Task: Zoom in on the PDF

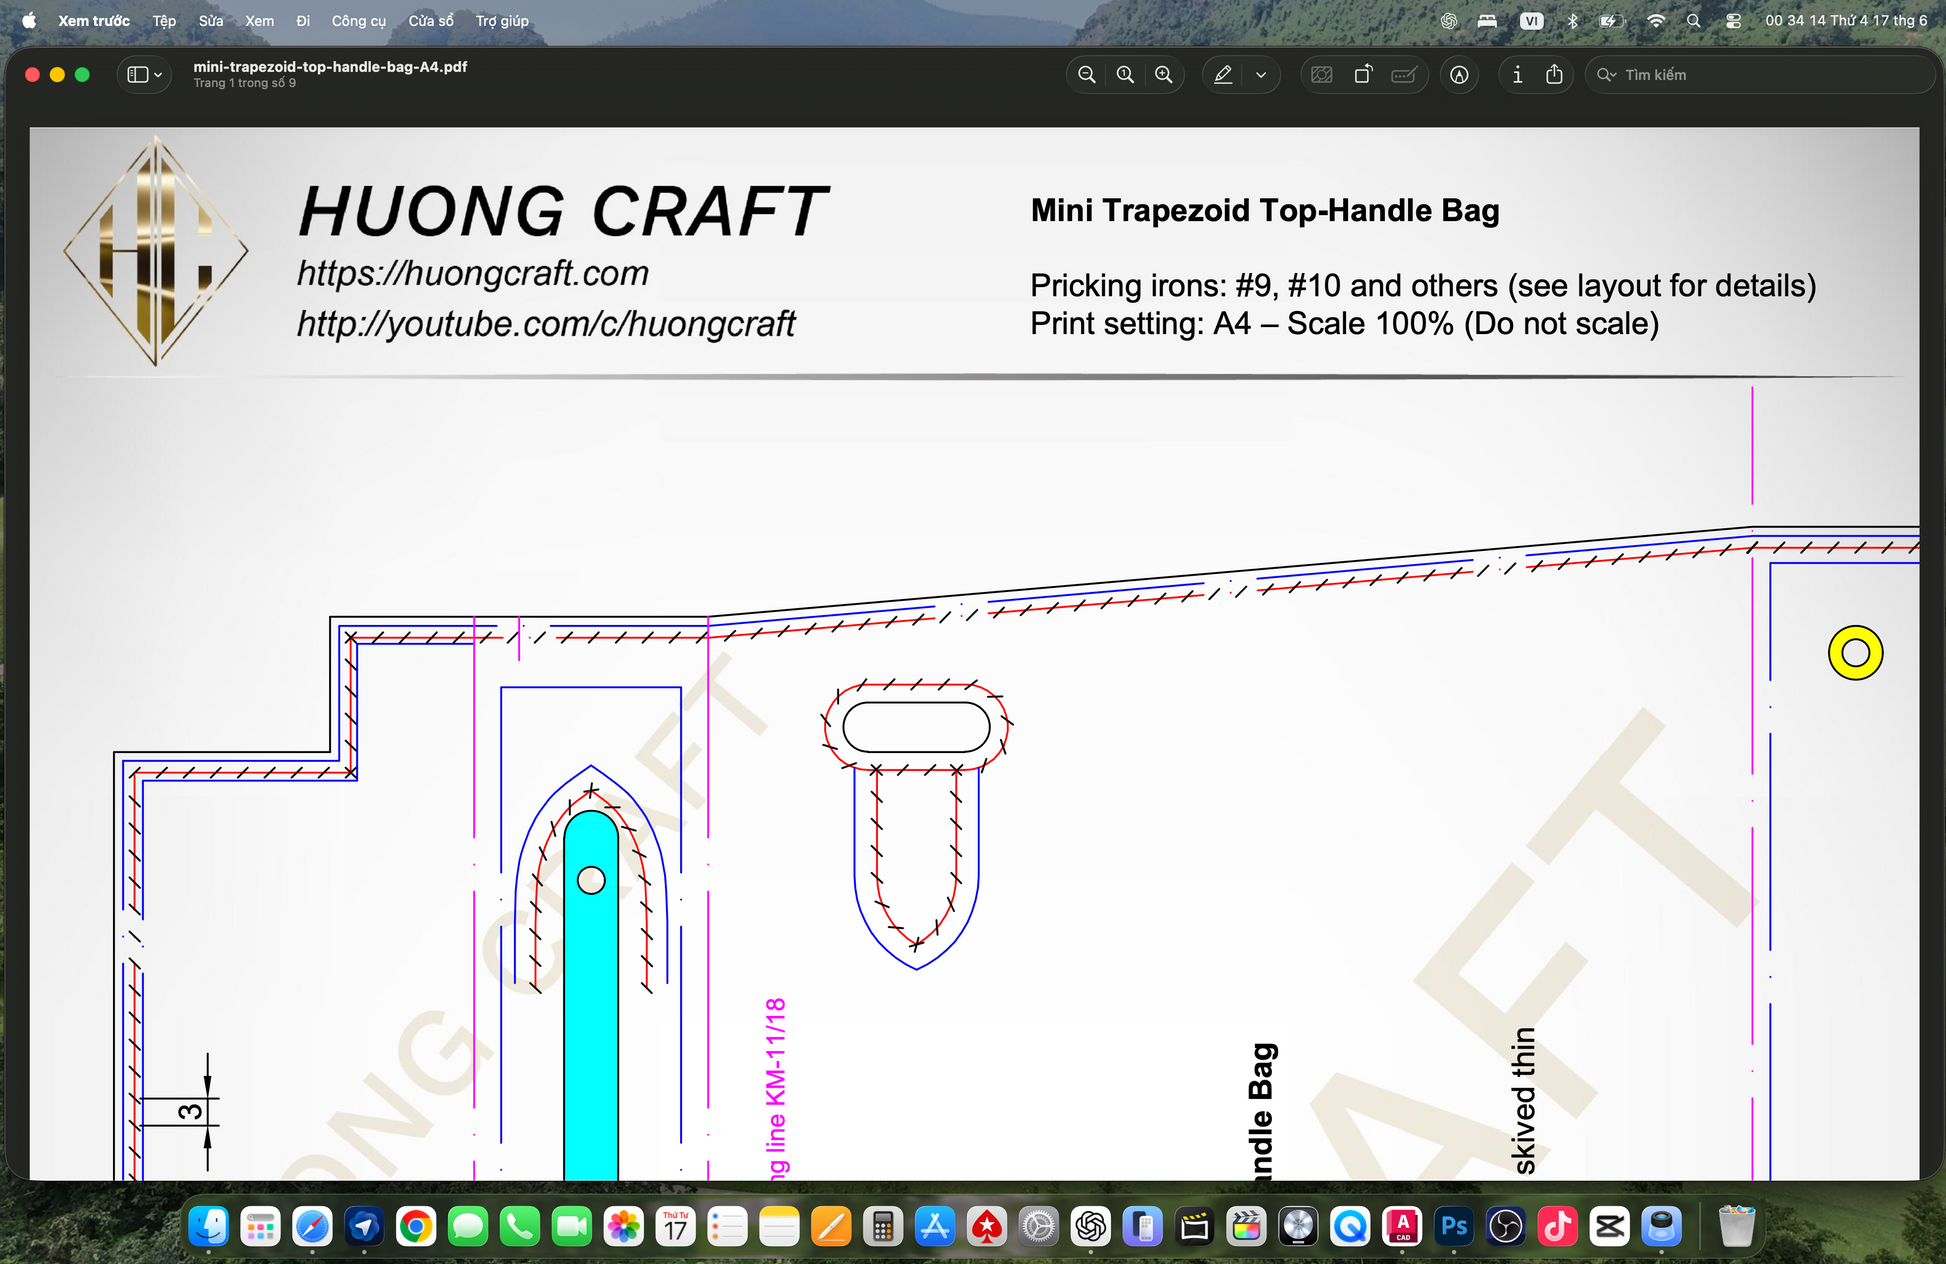Action: [1164, 75]
